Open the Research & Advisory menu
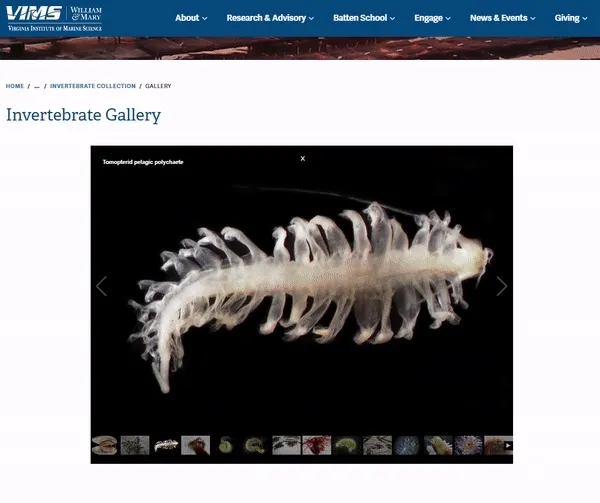 point(270,18)
